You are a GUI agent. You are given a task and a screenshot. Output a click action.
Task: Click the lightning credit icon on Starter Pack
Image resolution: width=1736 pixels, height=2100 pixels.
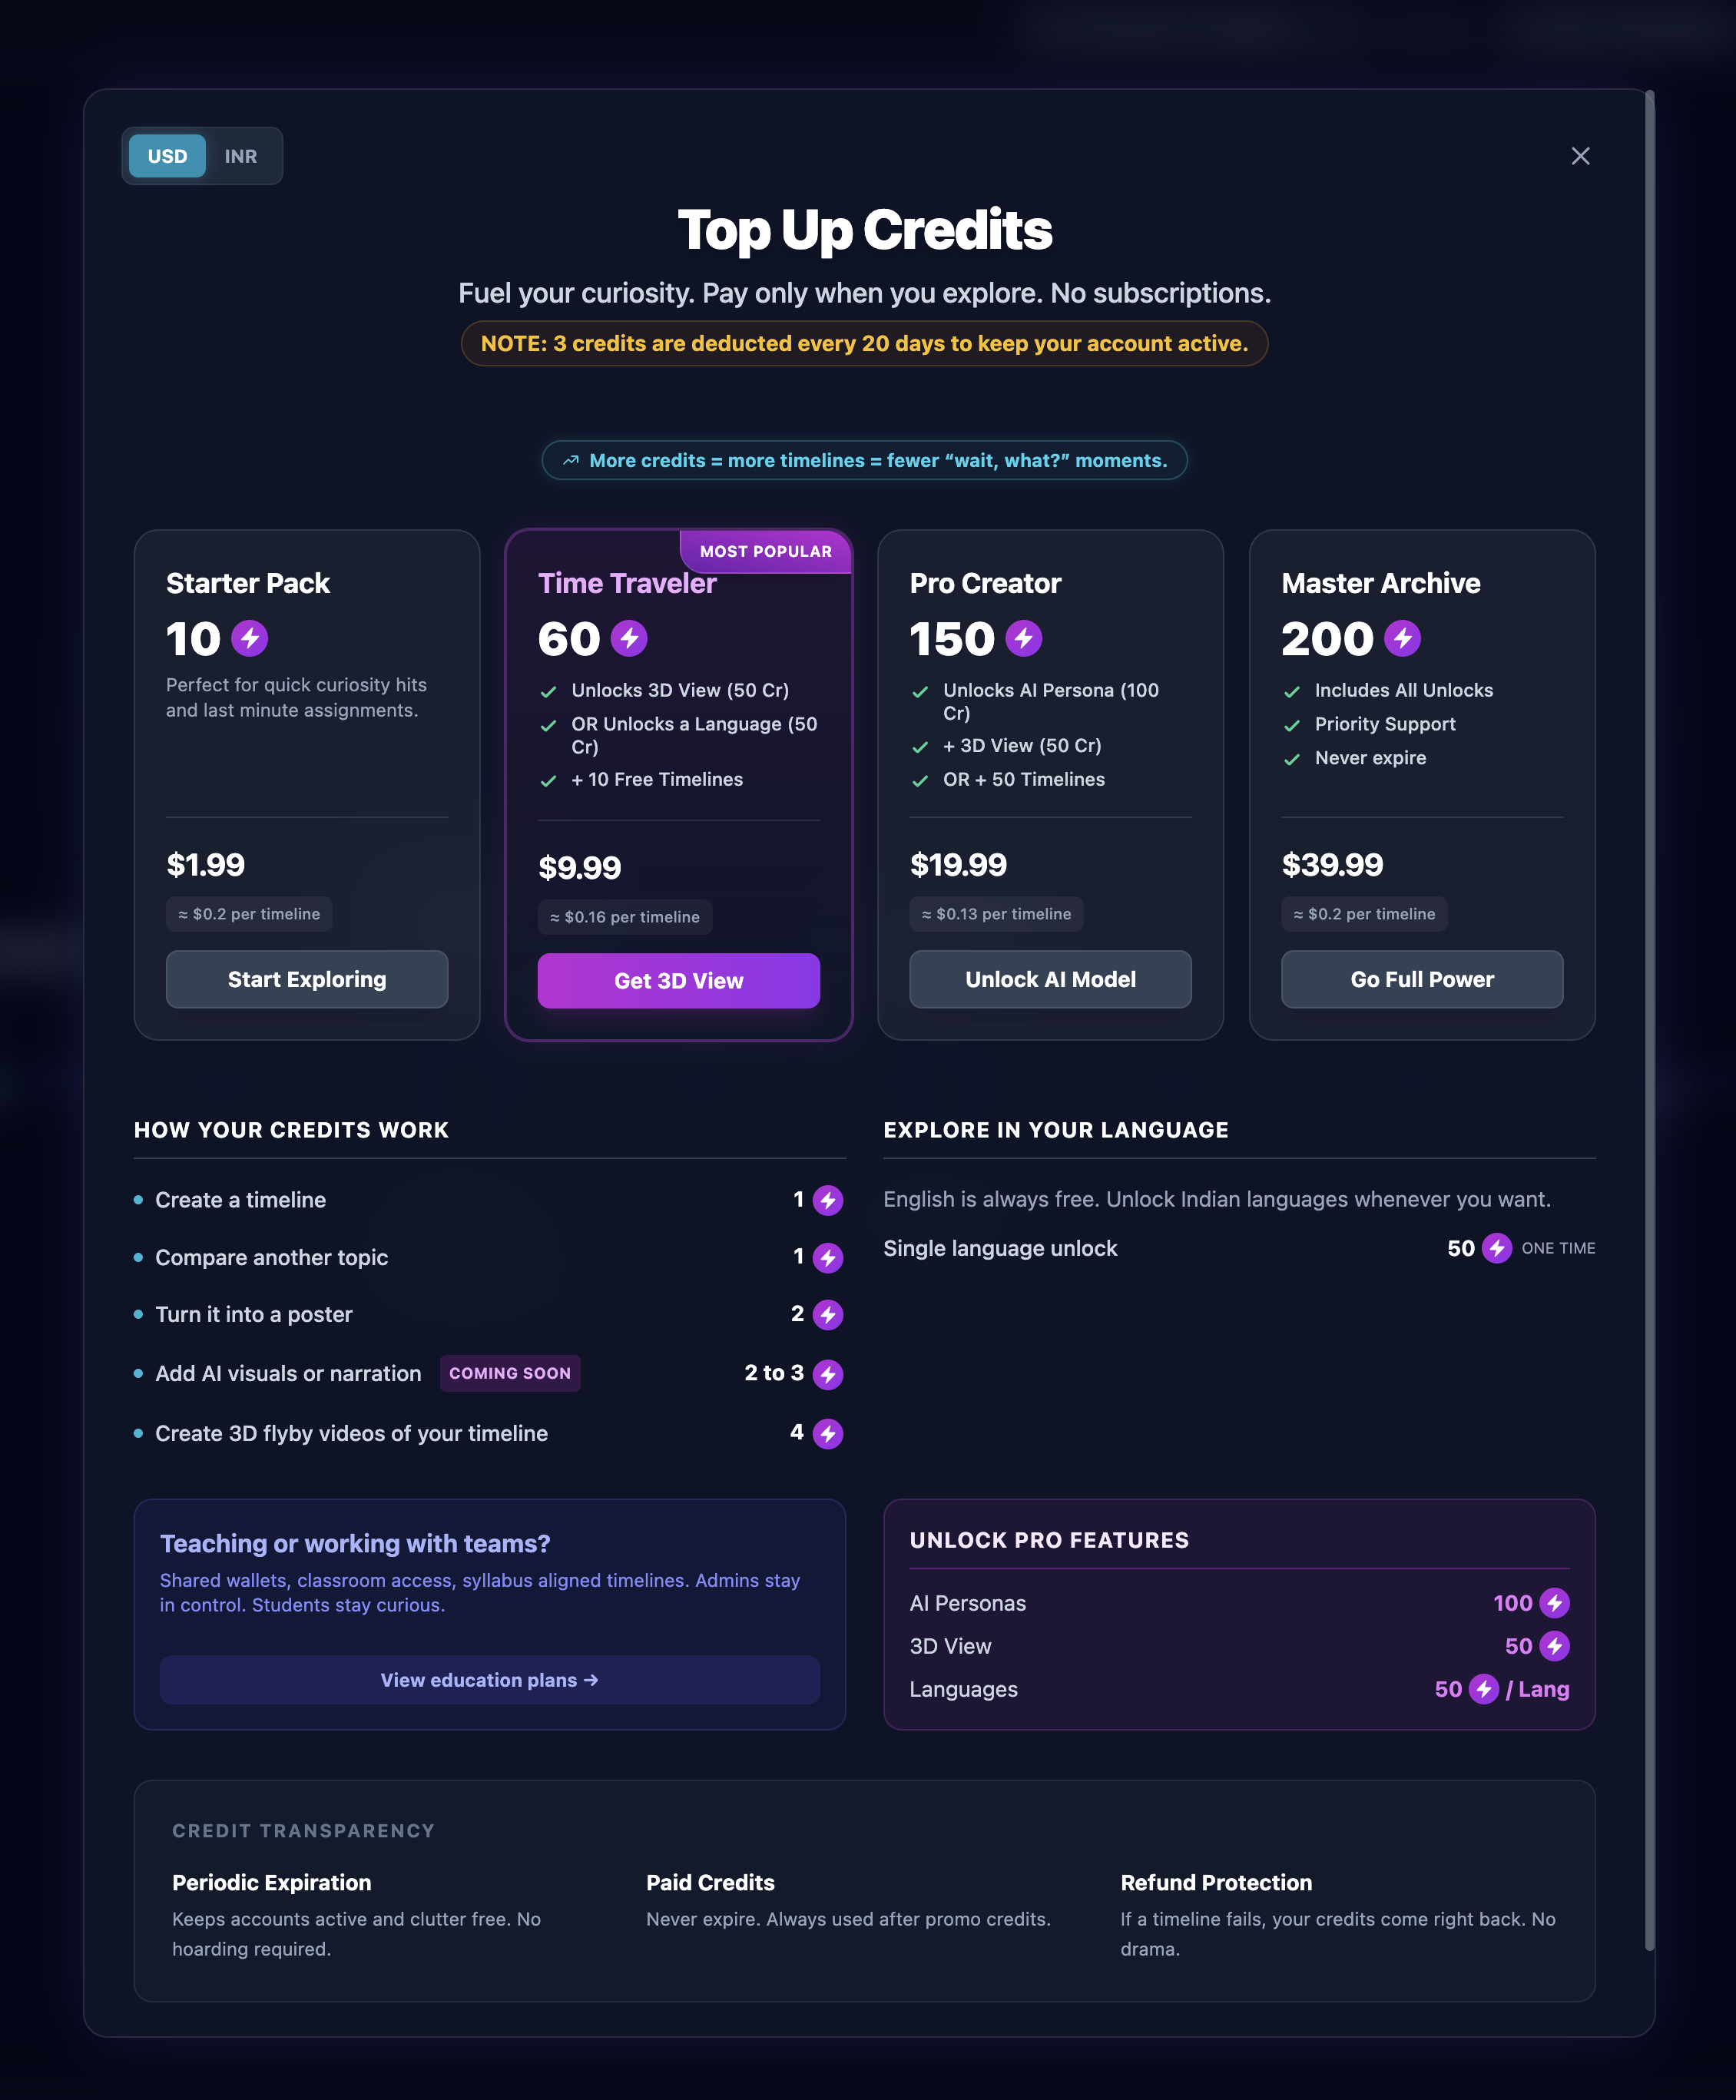(x=249, y=638)
